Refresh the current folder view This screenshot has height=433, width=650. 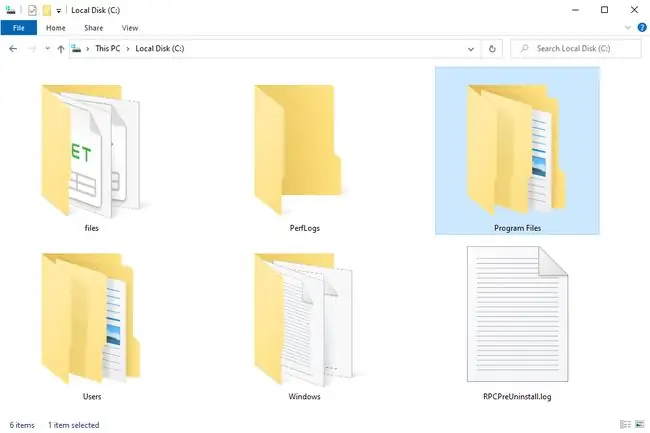click(x=492, y=49)
